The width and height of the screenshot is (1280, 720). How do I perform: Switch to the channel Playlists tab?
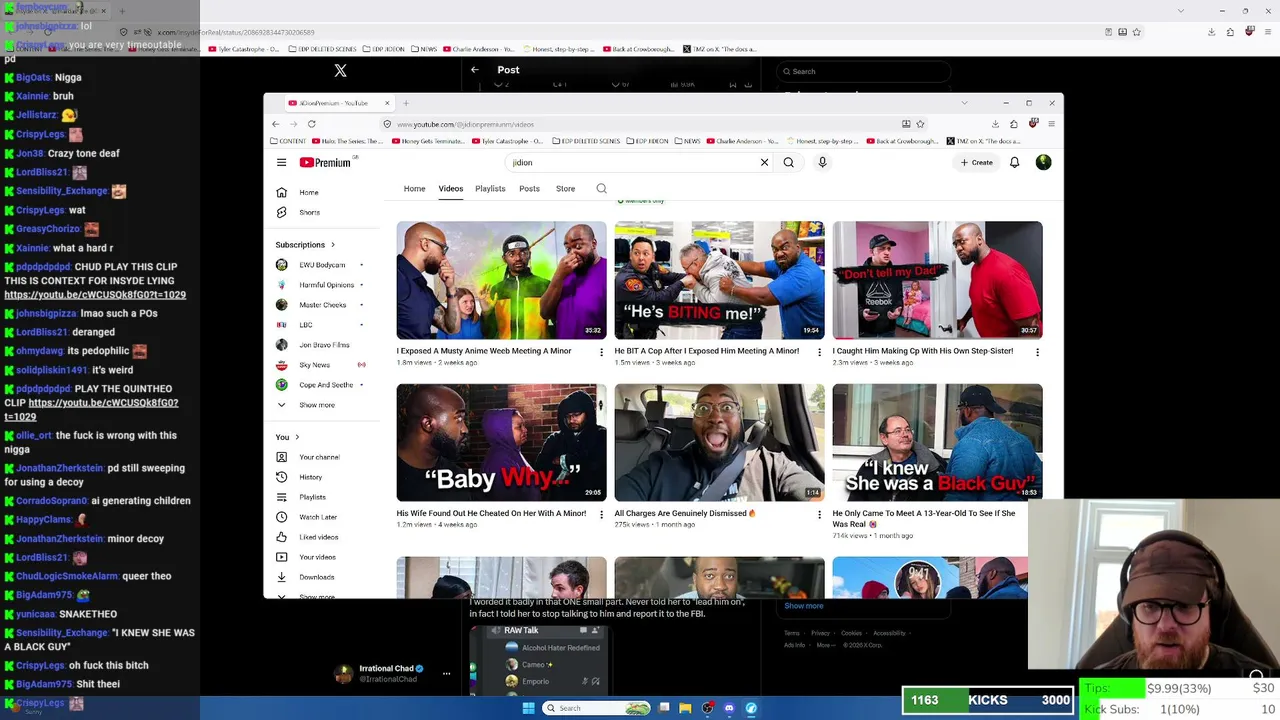(x=490, y=188)
